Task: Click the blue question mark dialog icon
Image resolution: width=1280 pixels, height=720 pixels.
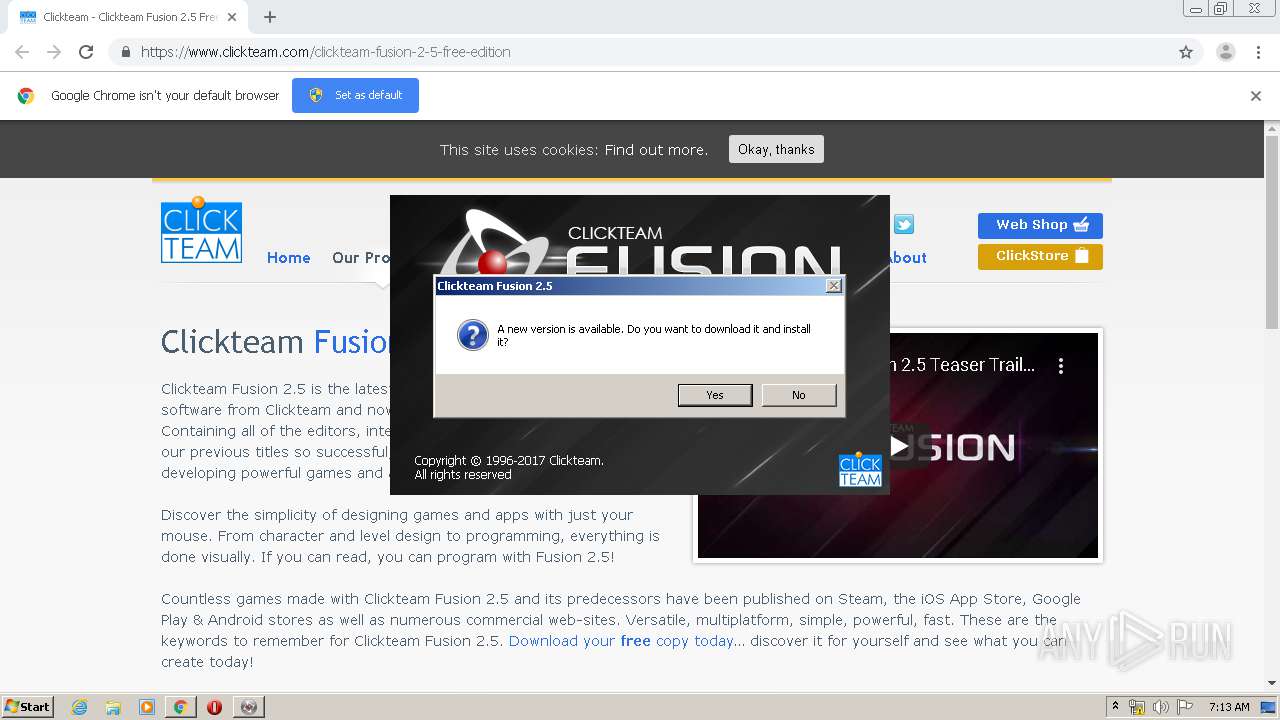Action: pyautogui.click(x=473, y=335)
